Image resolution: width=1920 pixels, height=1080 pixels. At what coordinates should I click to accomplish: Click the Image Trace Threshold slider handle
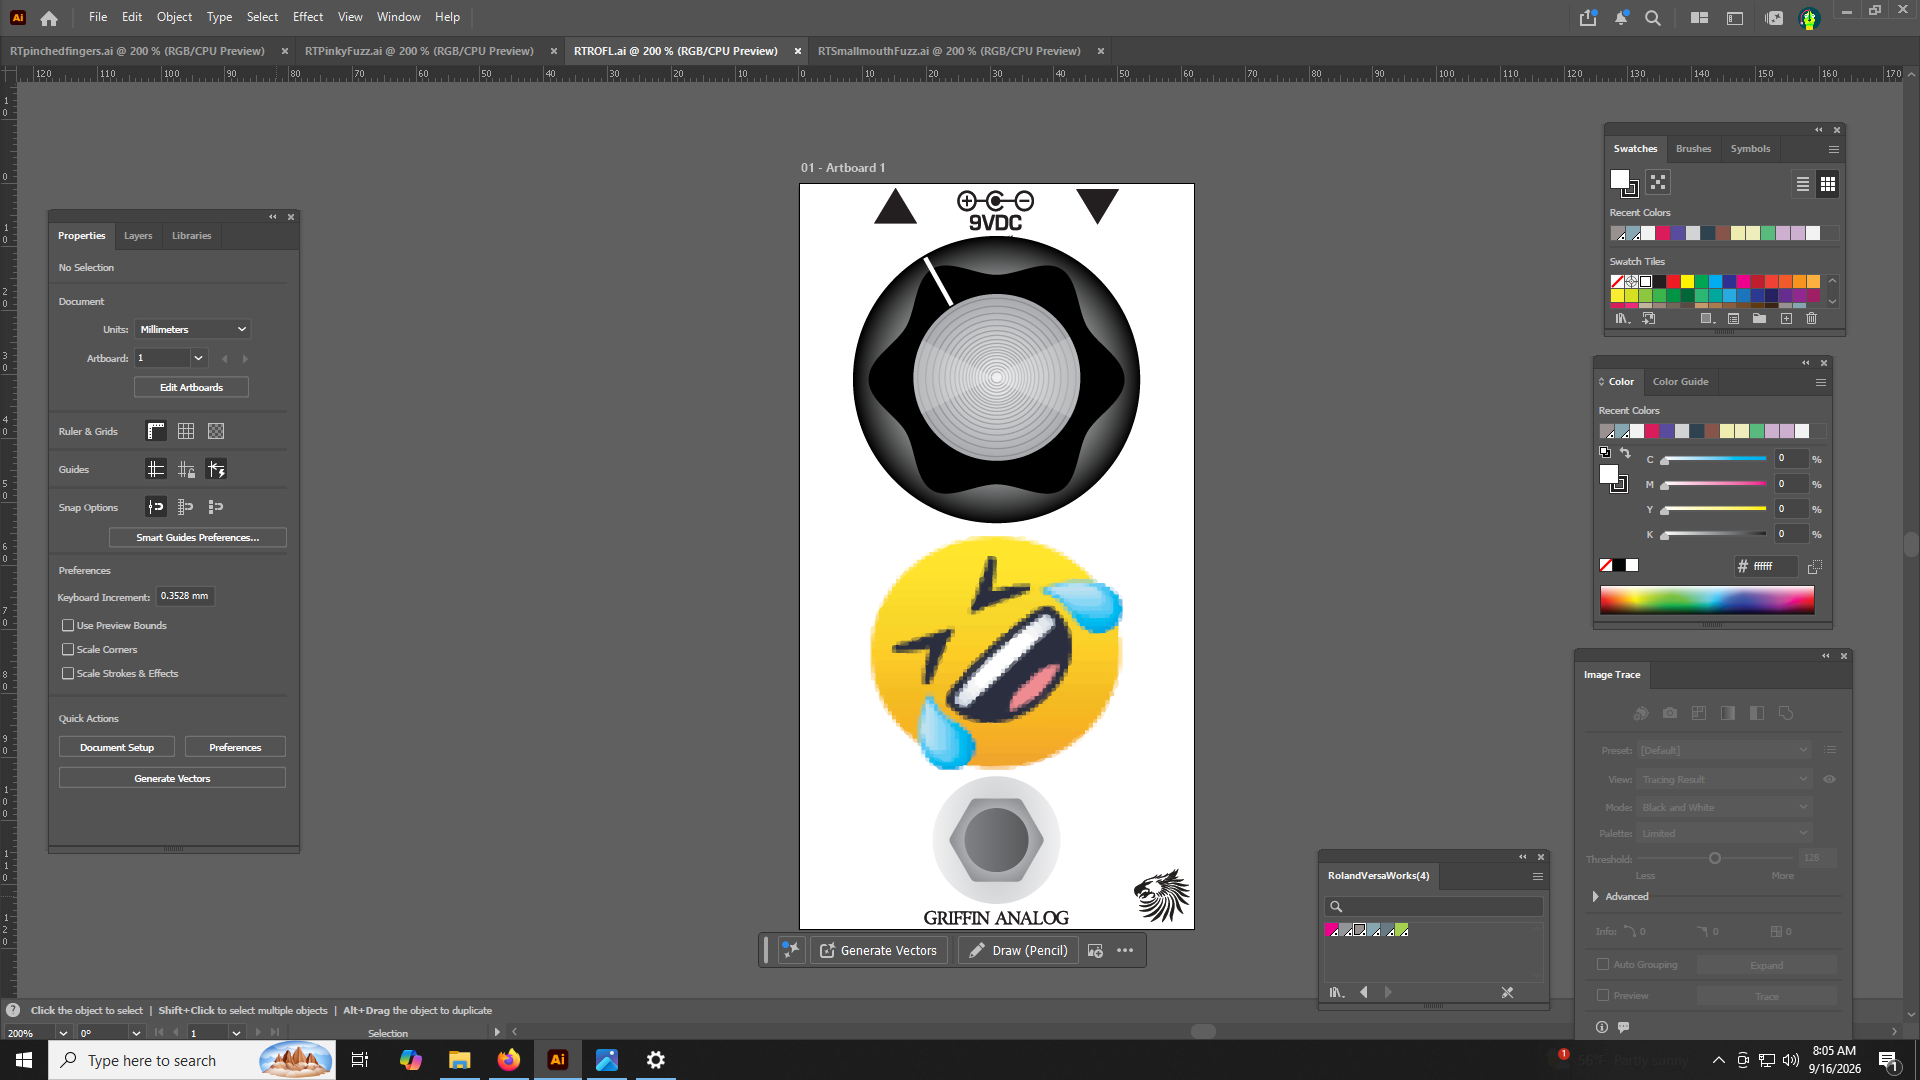point(1715,859)
